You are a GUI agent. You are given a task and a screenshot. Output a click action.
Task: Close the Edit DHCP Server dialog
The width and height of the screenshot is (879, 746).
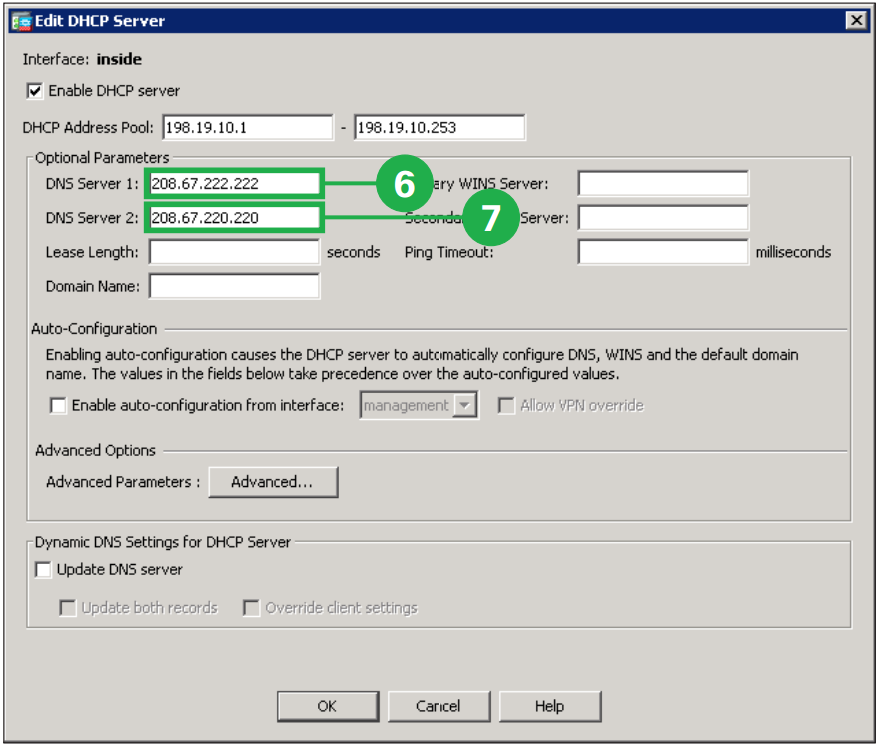pos(855,20)
